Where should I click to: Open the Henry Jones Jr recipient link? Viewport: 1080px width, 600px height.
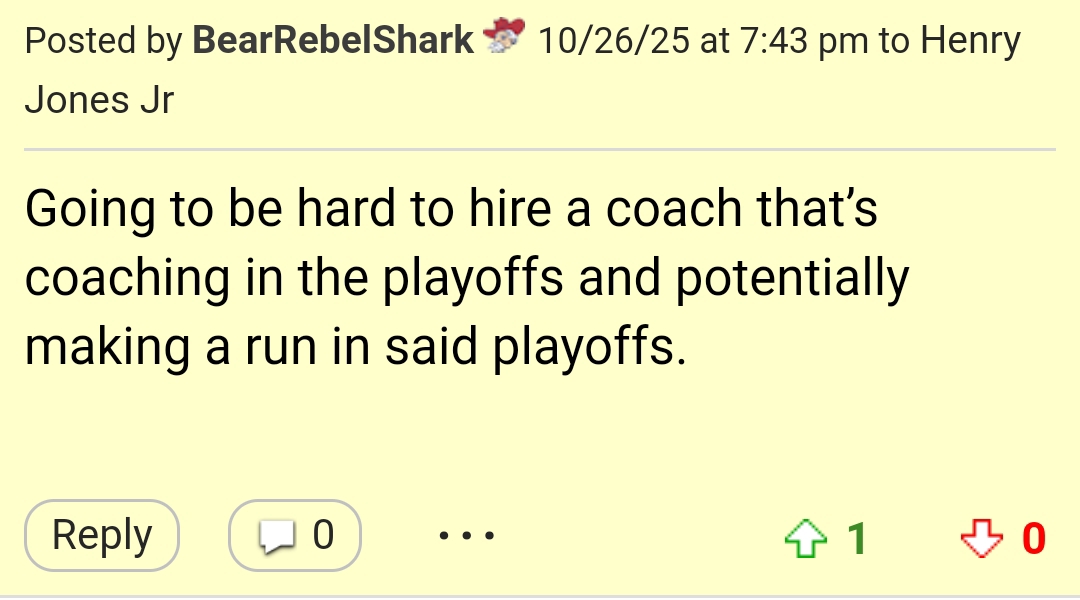[969, 41]
